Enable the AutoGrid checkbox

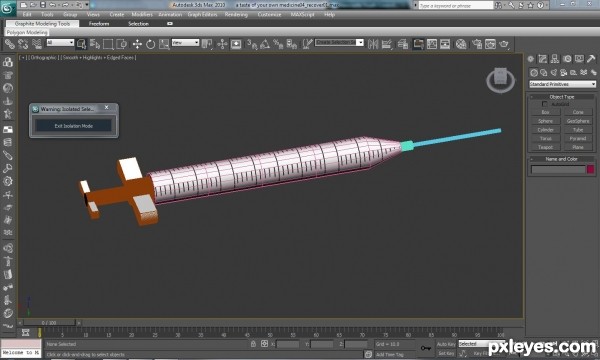click(x=545, y=104)
